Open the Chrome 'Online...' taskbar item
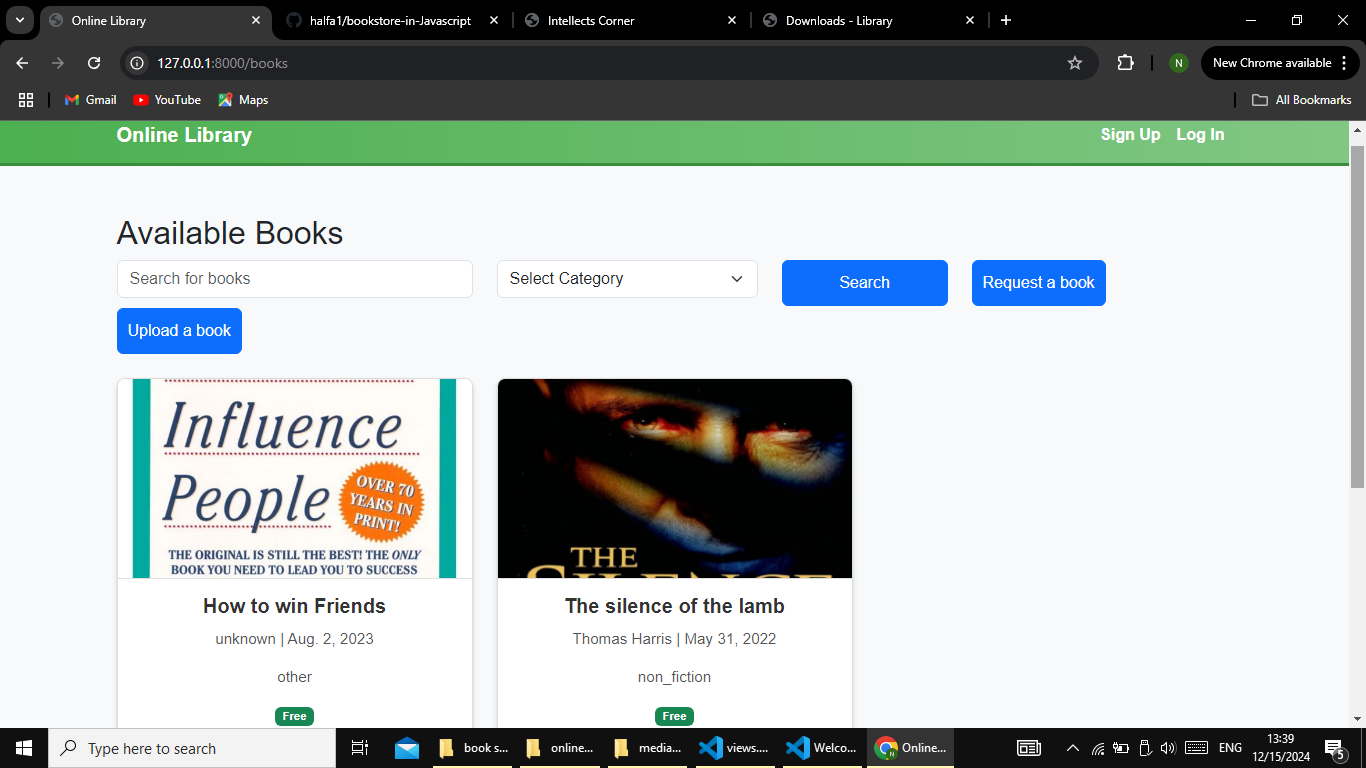 (x=910, y=748)
